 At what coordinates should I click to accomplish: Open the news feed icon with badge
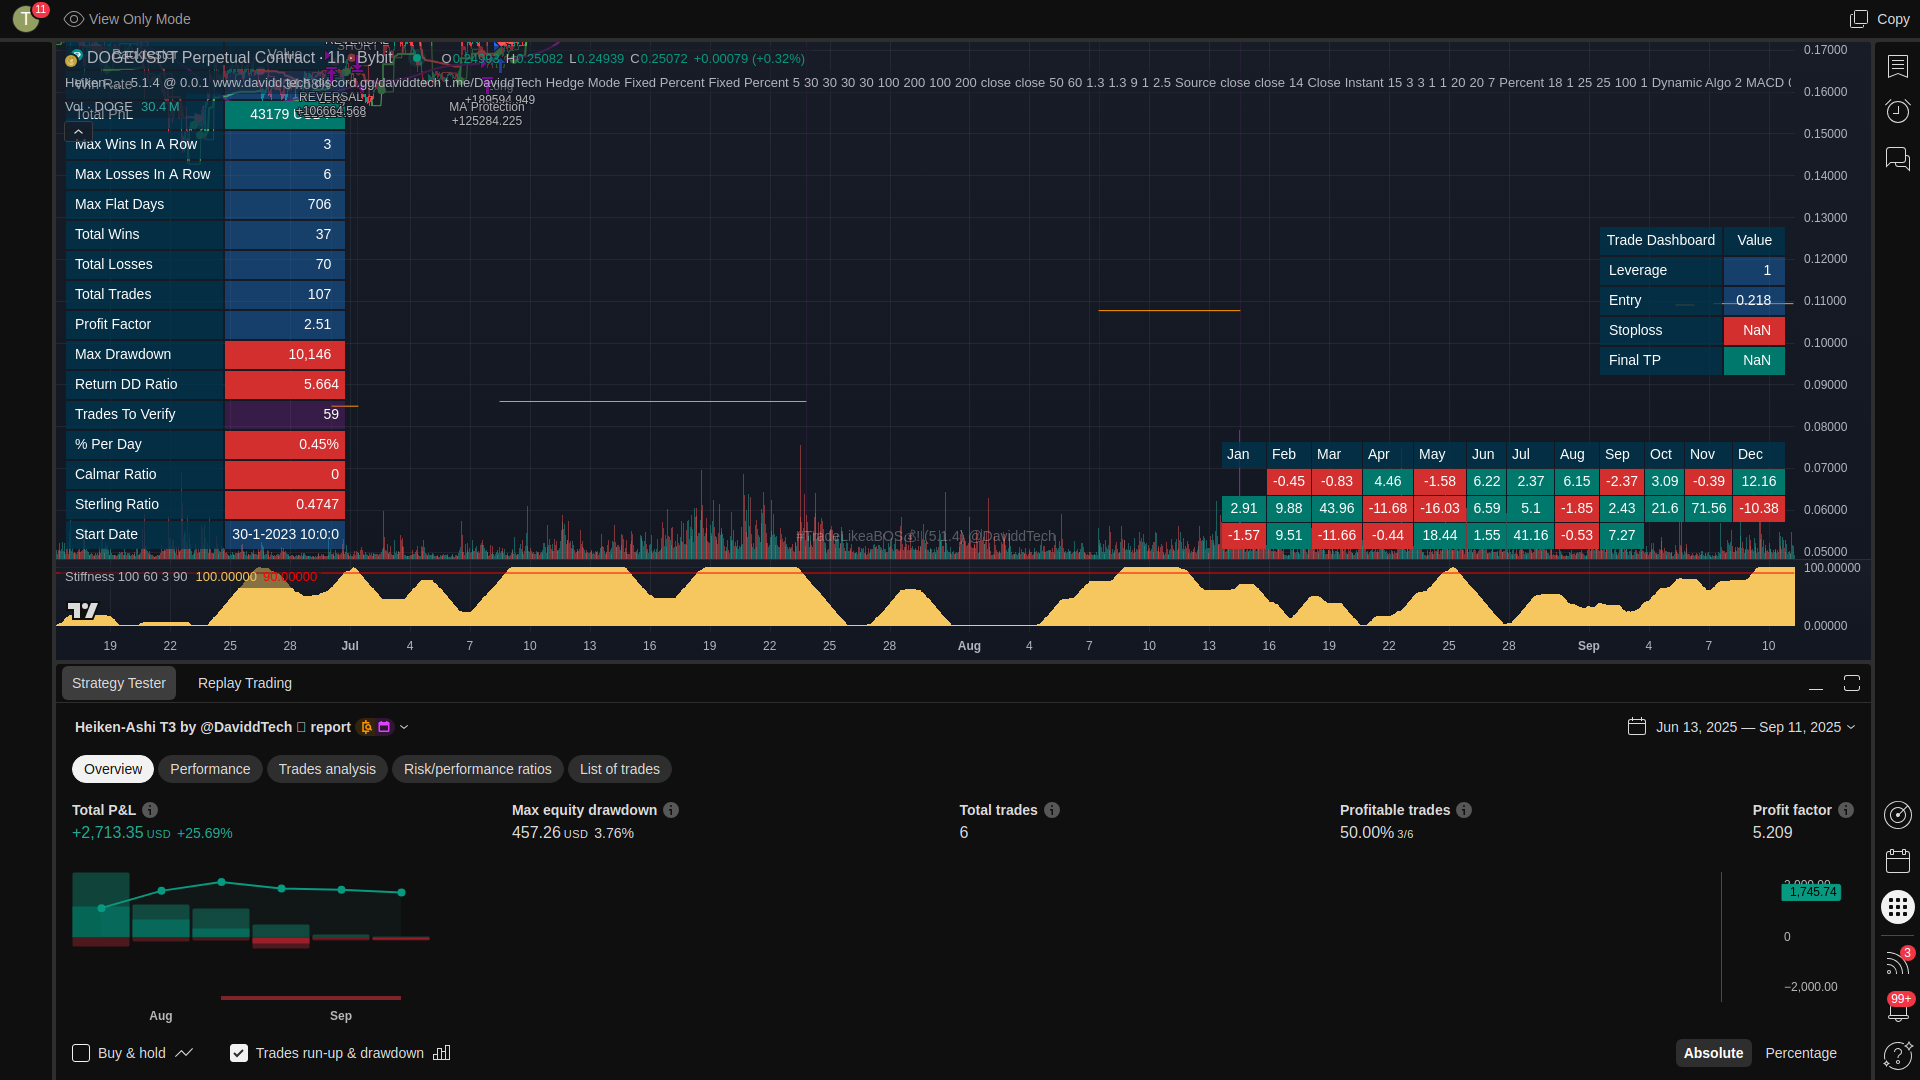[x=1897, y=962]
